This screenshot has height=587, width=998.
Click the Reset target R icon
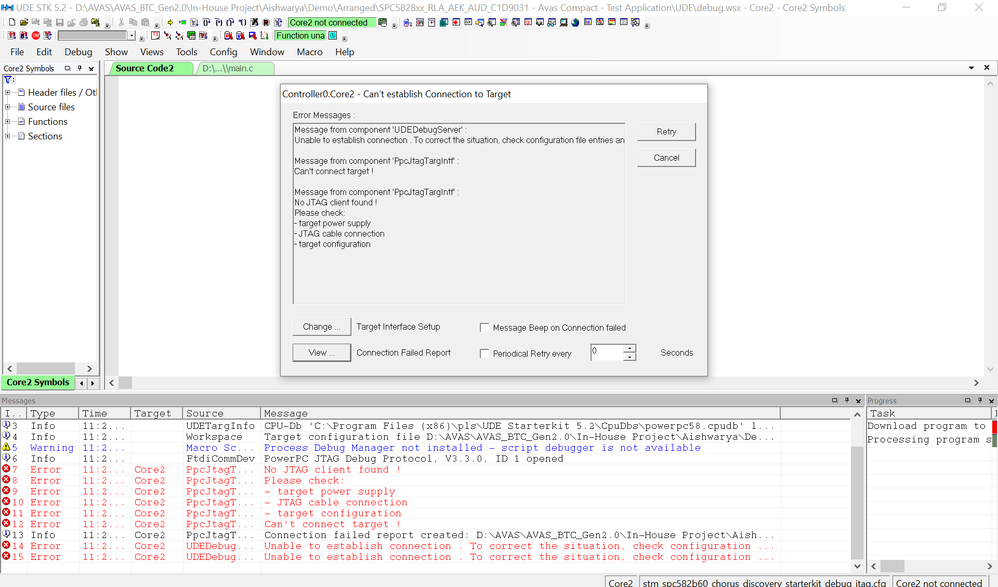coord(266,22)
